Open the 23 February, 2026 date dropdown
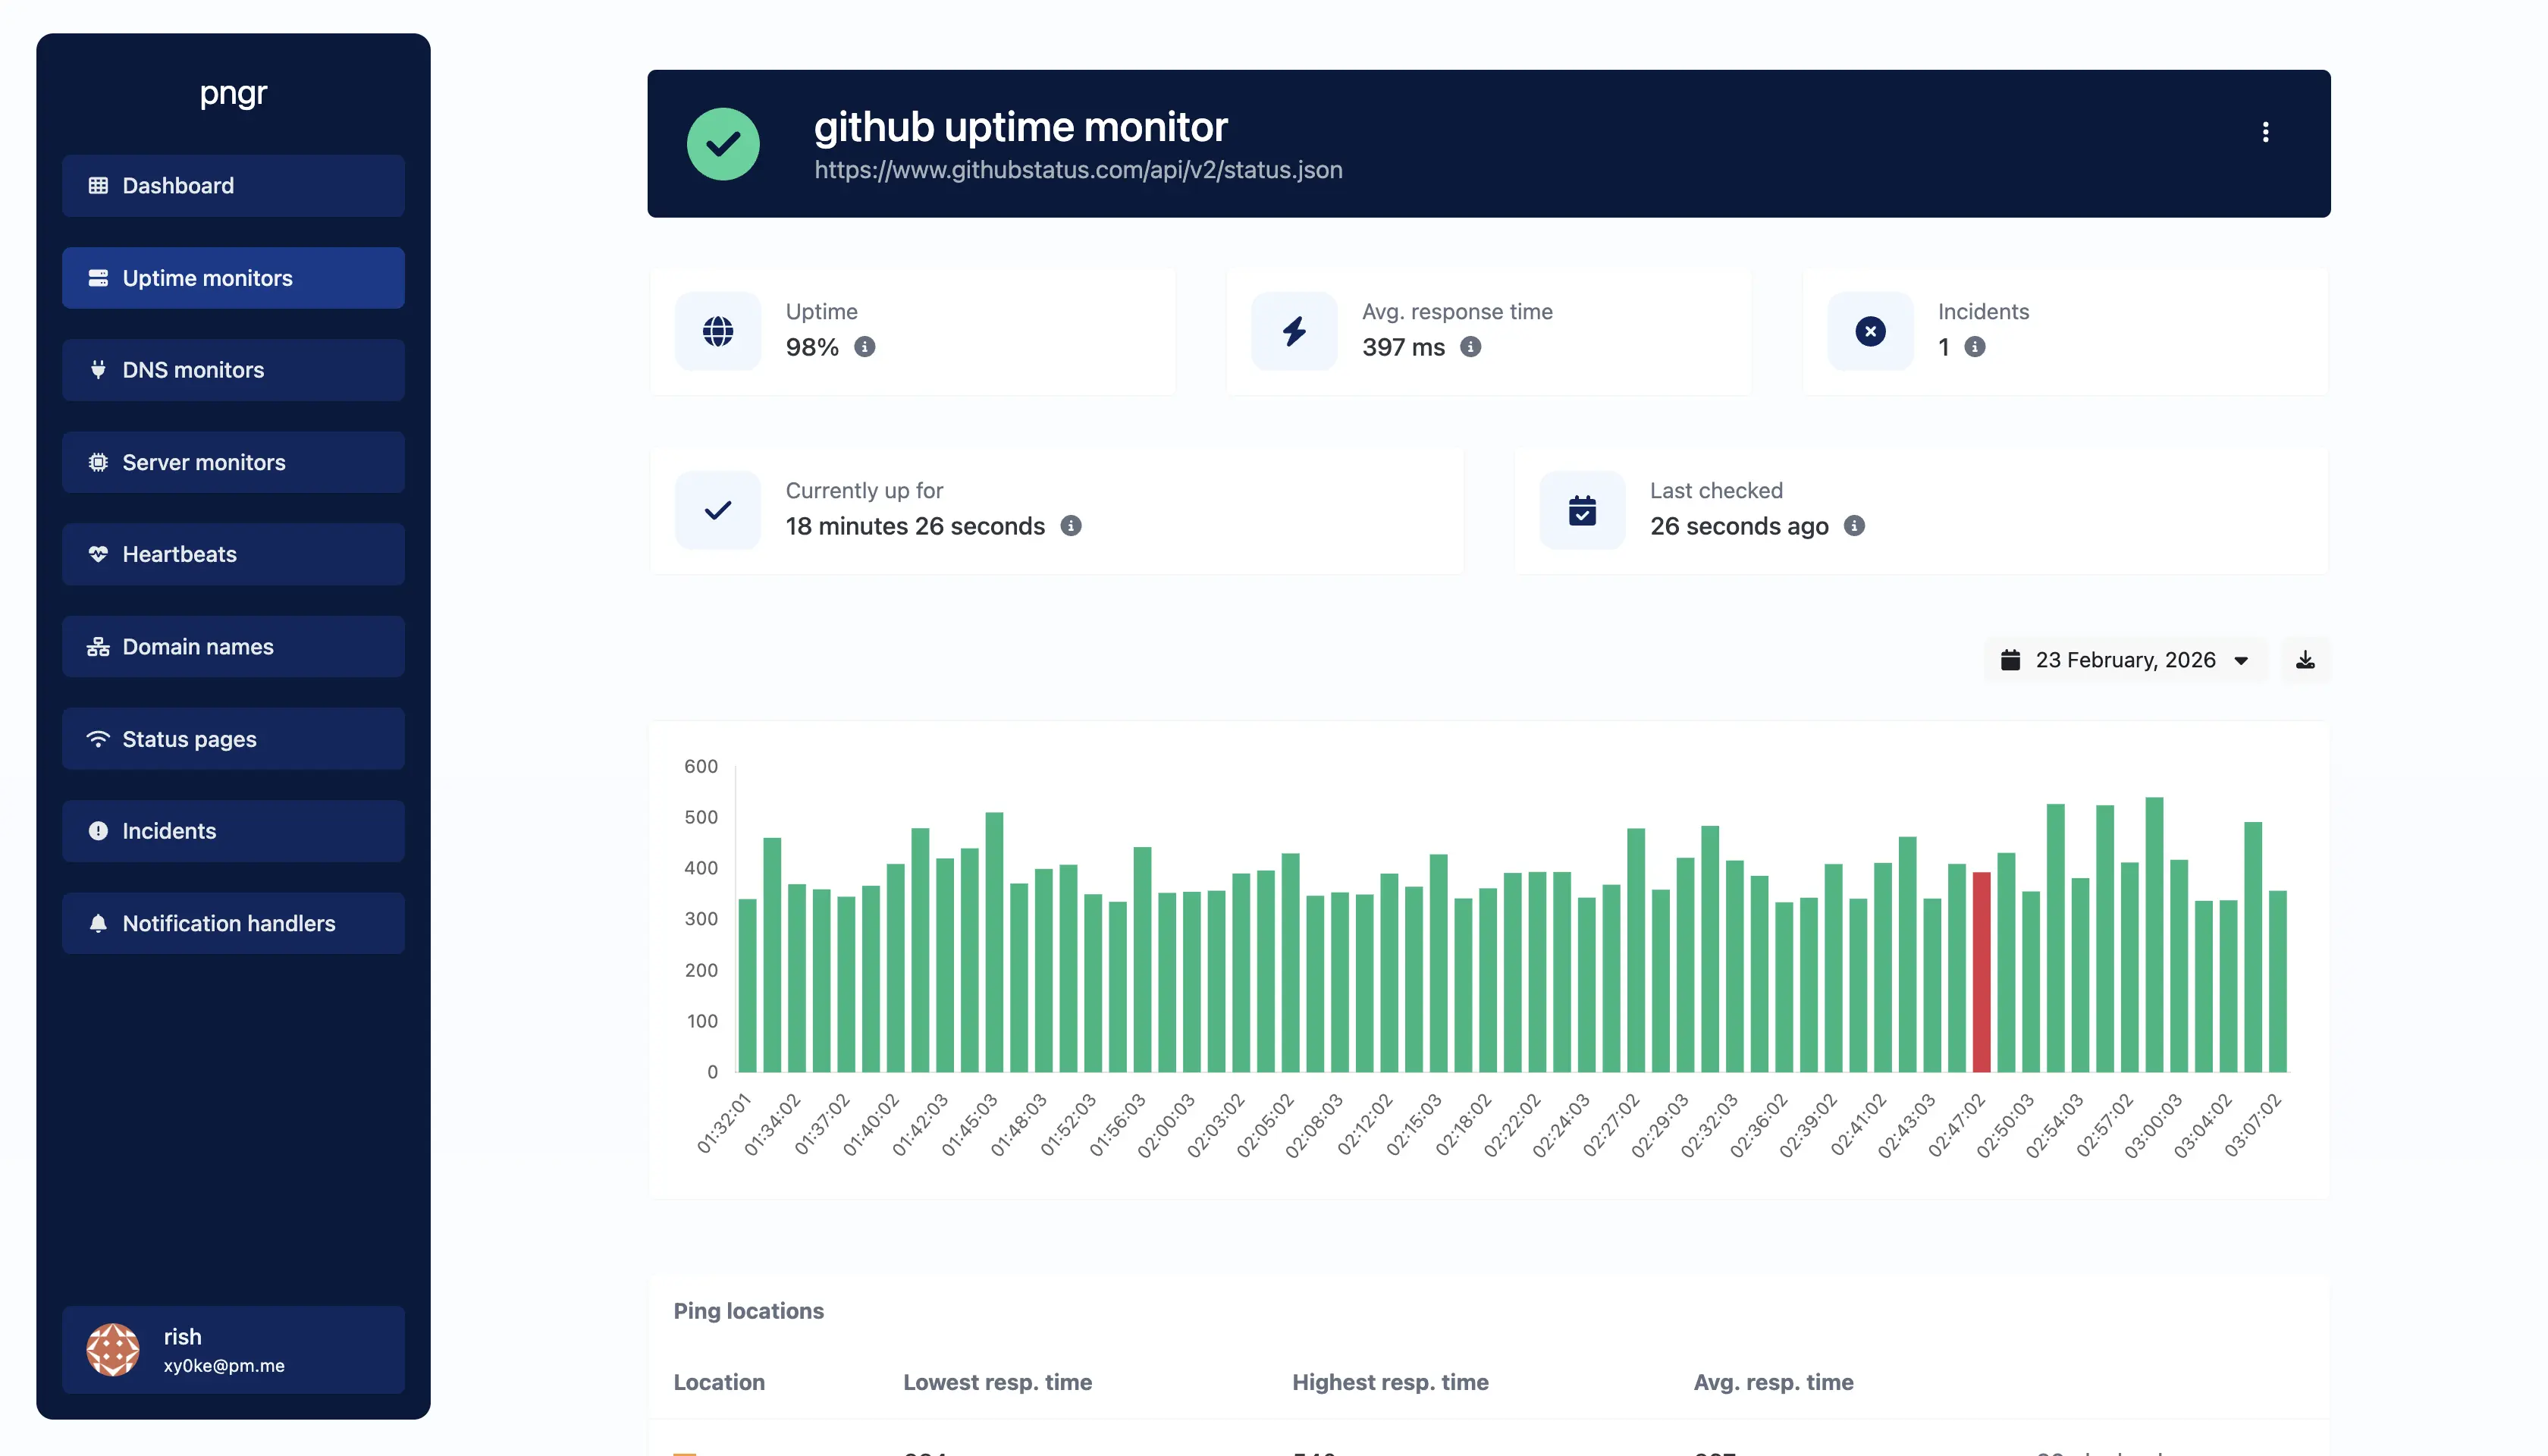2548x1456 pixels. coord(2125,660)
